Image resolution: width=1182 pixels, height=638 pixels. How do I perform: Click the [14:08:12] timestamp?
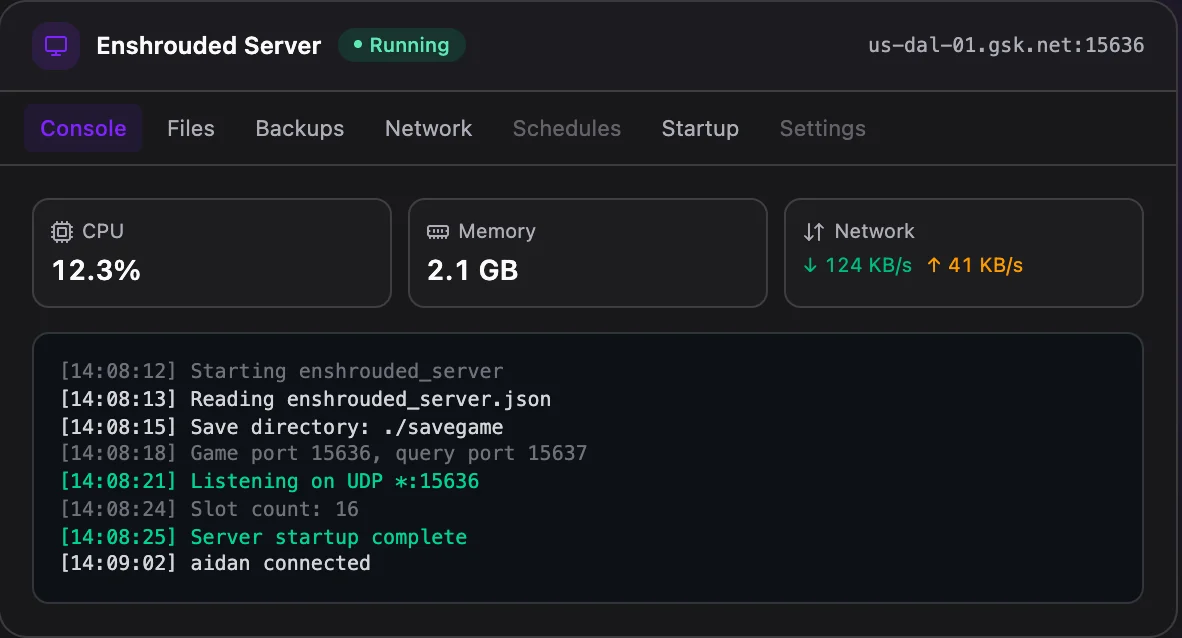tap(118, 371)
